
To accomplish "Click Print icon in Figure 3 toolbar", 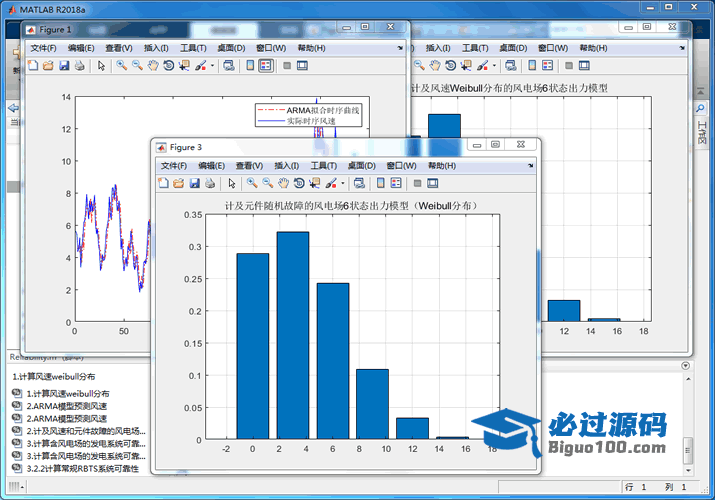I will pos(210,183).
